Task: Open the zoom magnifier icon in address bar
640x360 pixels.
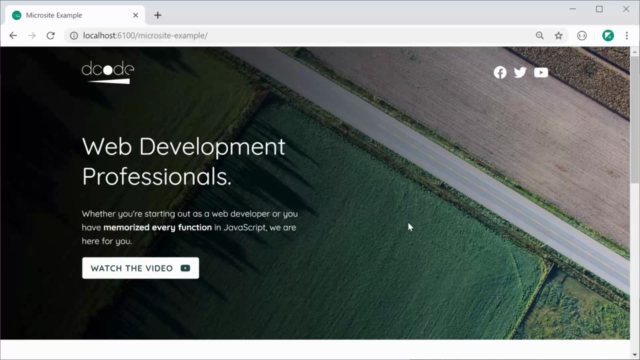Action: pyautogui.click(x=540, y=36)
